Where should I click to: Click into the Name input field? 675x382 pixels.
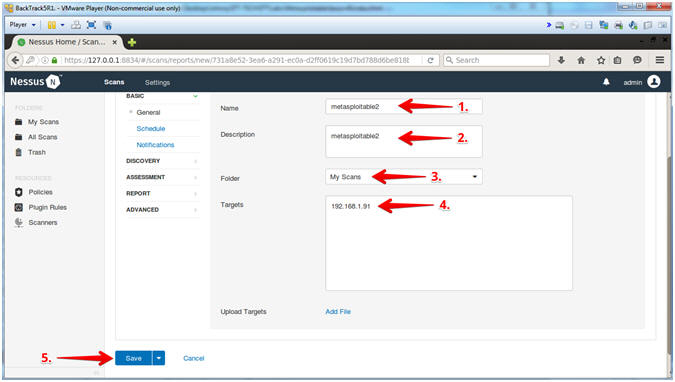(x=404, y=107)
